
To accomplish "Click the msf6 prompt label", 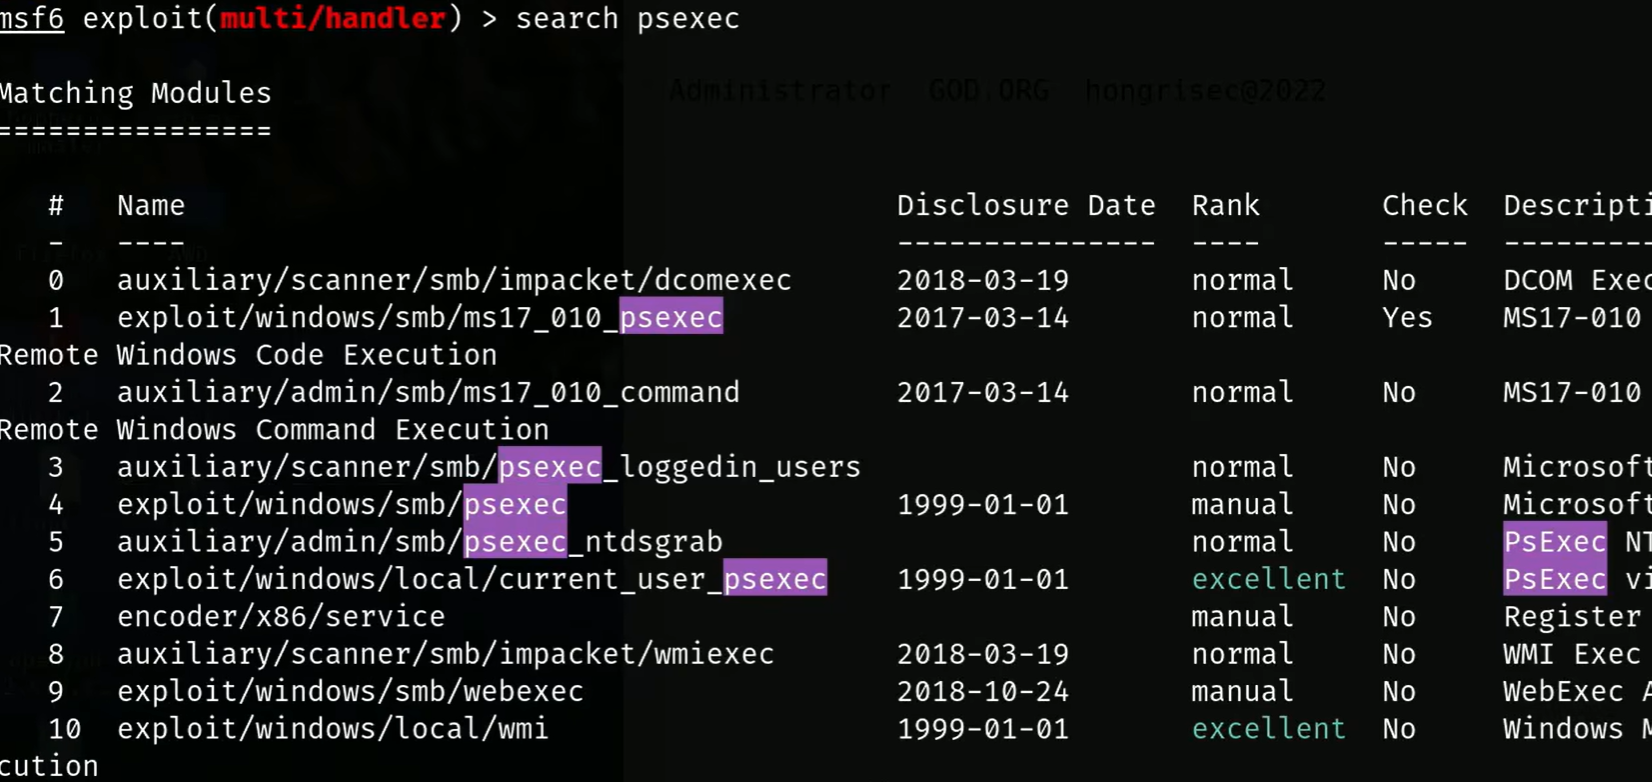I will coord(32,19).
